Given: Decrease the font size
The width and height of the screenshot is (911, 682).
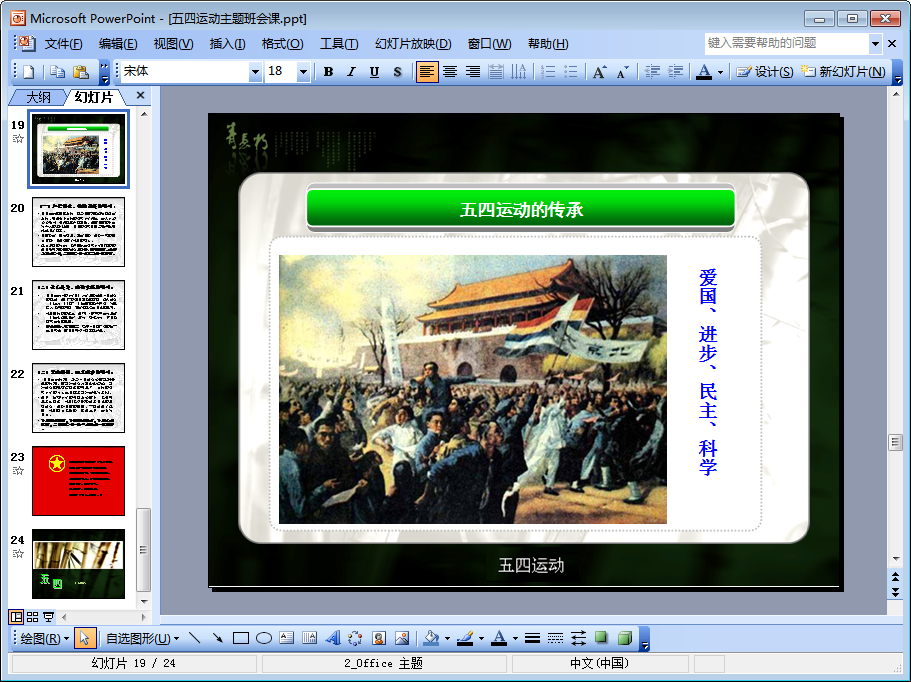Looking at the screenshot, I should click(x=622, y=71).
